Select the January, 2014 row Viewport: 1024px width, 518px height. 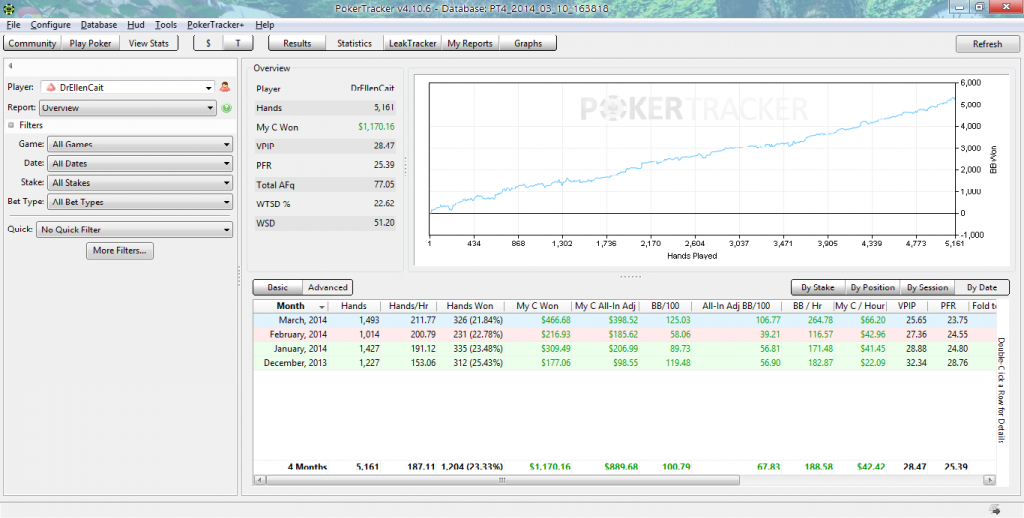click(625, 349)
